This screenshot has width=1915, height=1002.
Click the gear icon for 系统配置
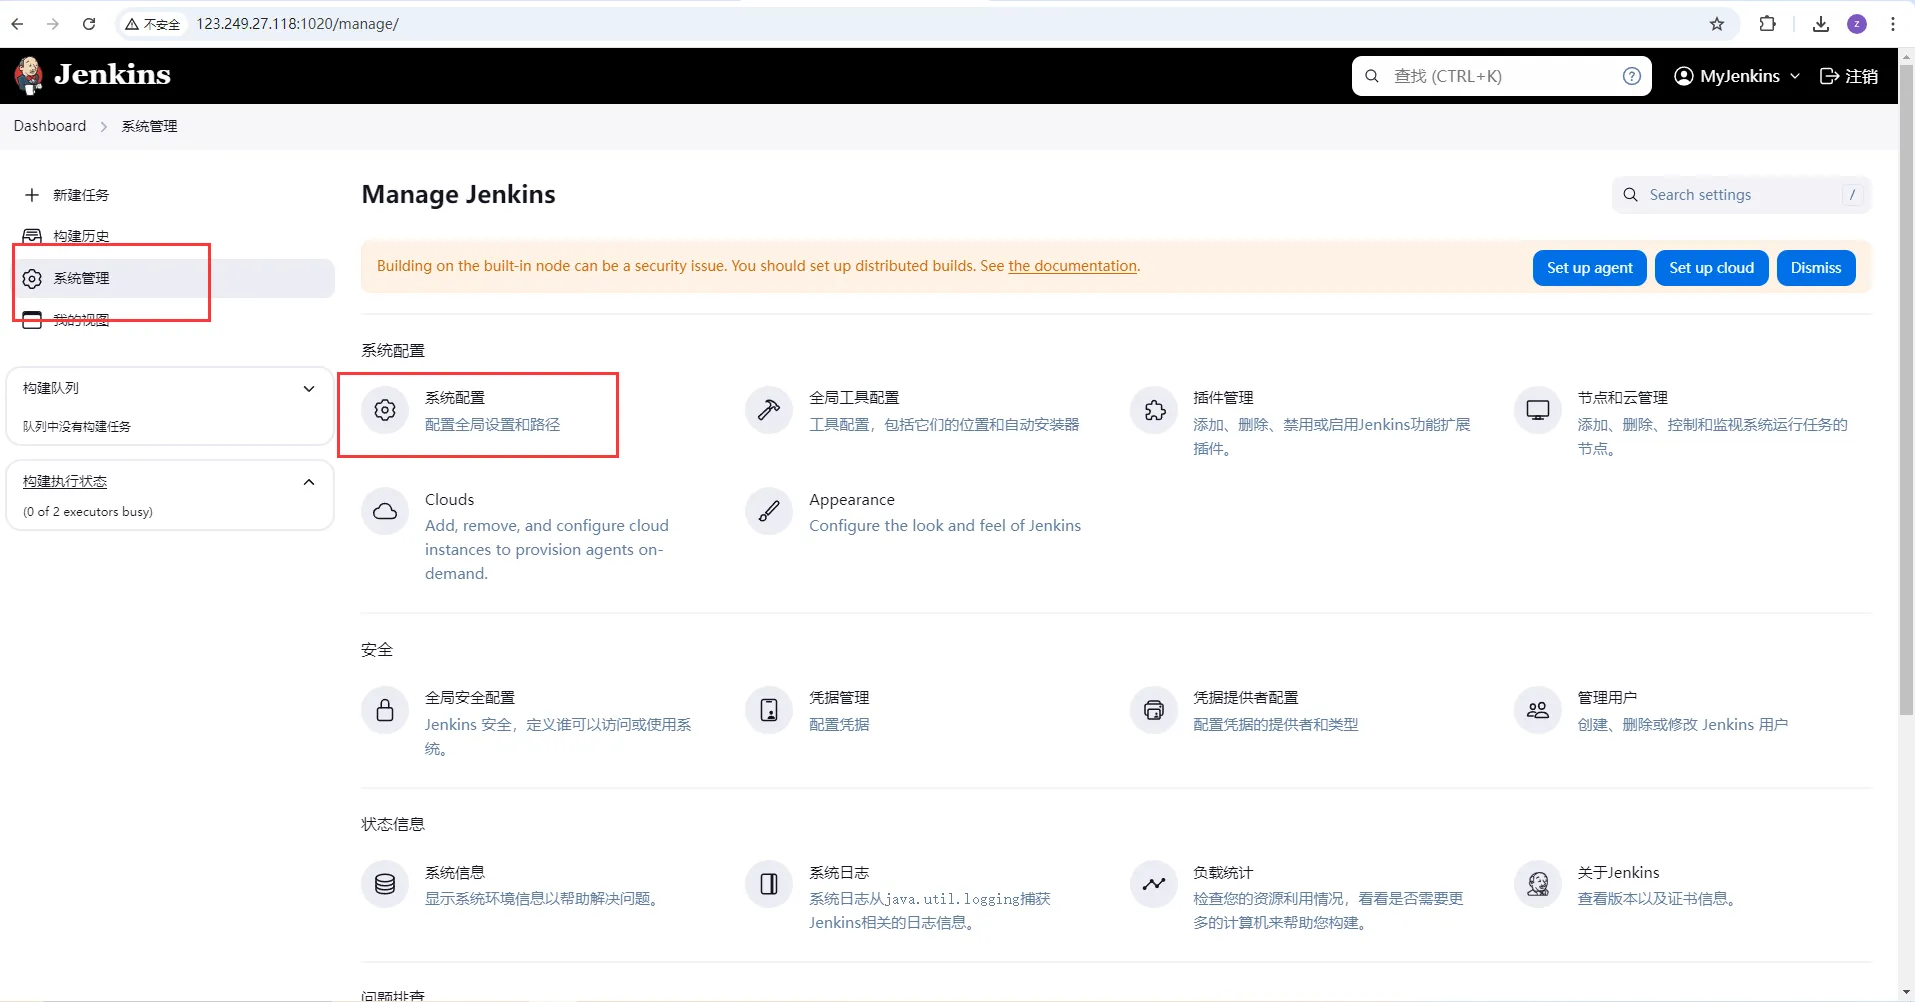(x=385, y=410)
